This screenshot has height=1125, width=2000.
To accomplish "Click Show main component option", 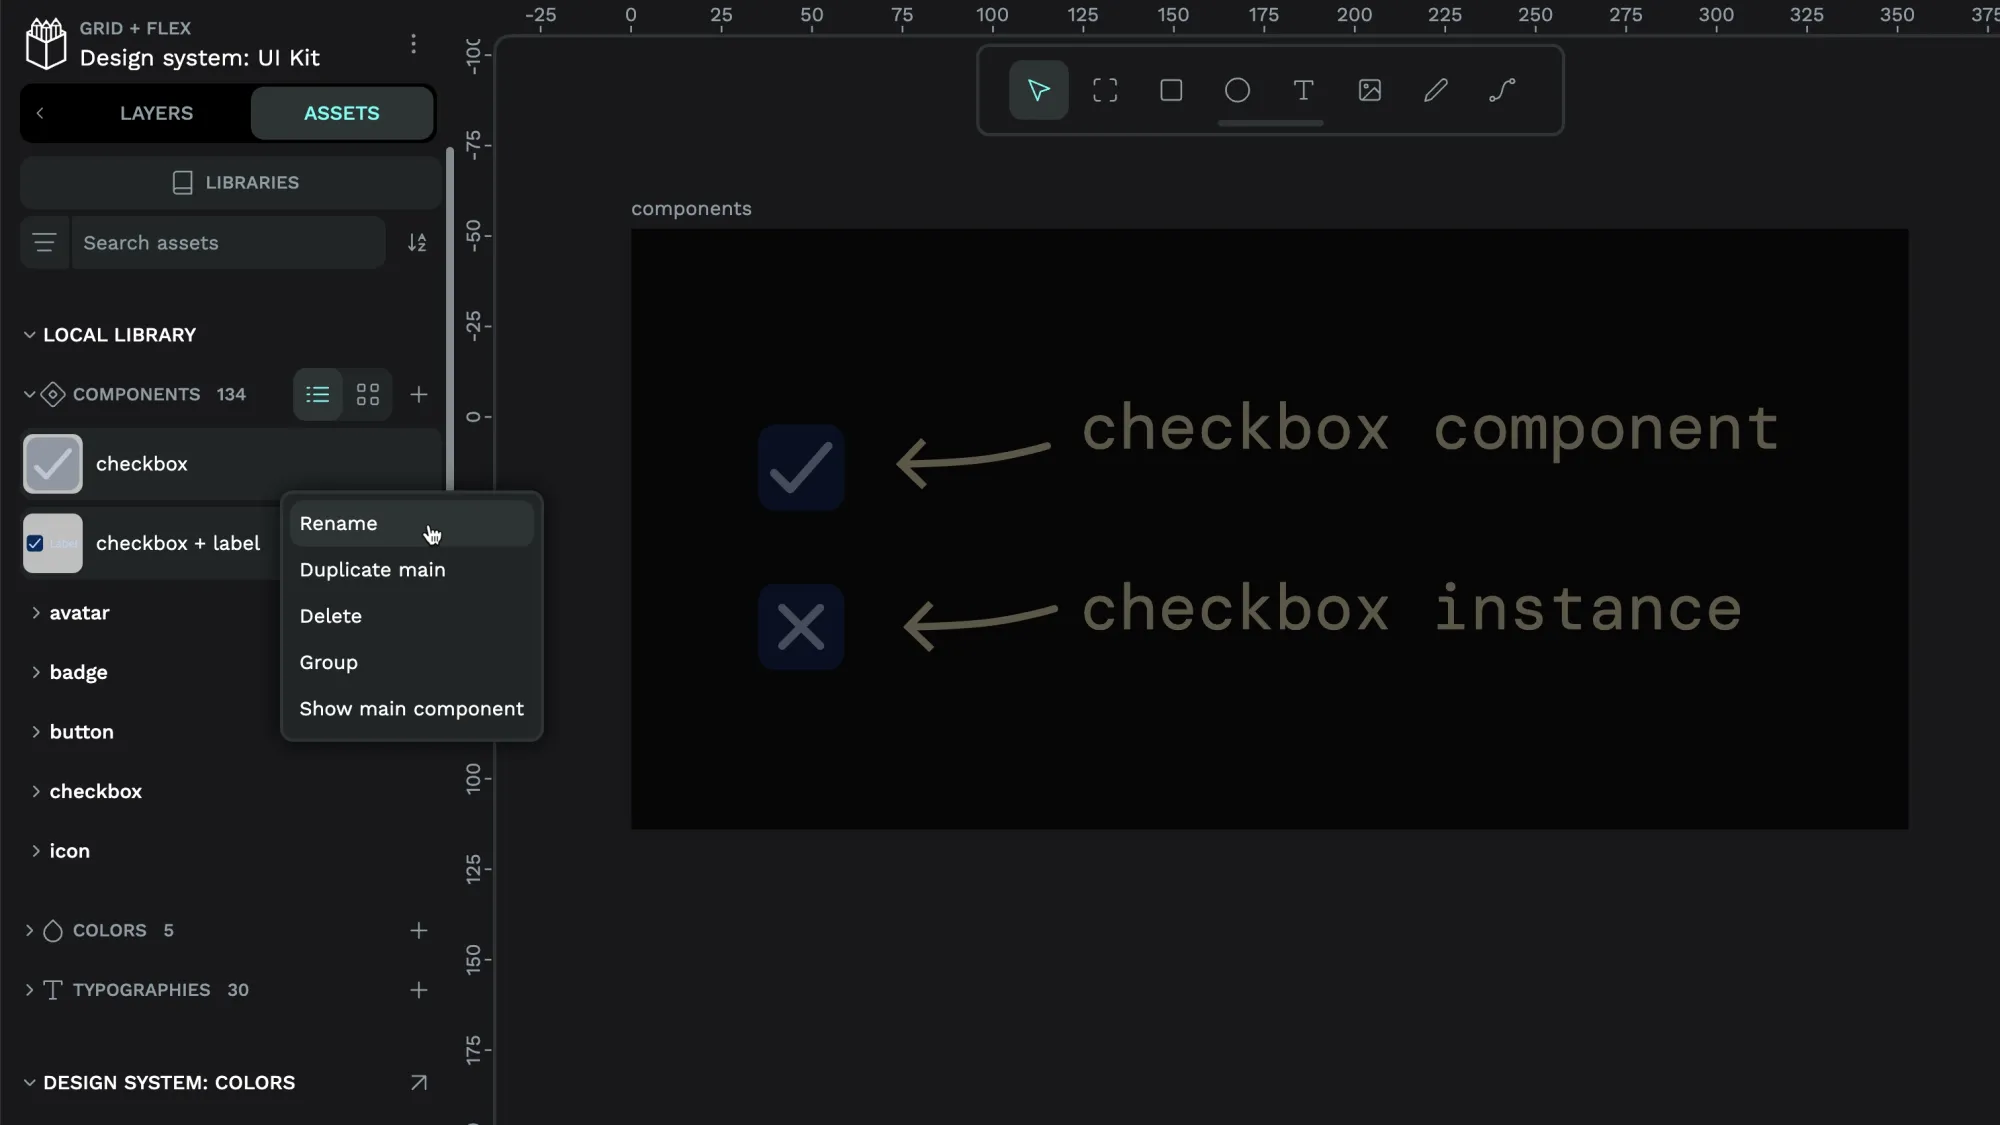I will coord(412,709).
